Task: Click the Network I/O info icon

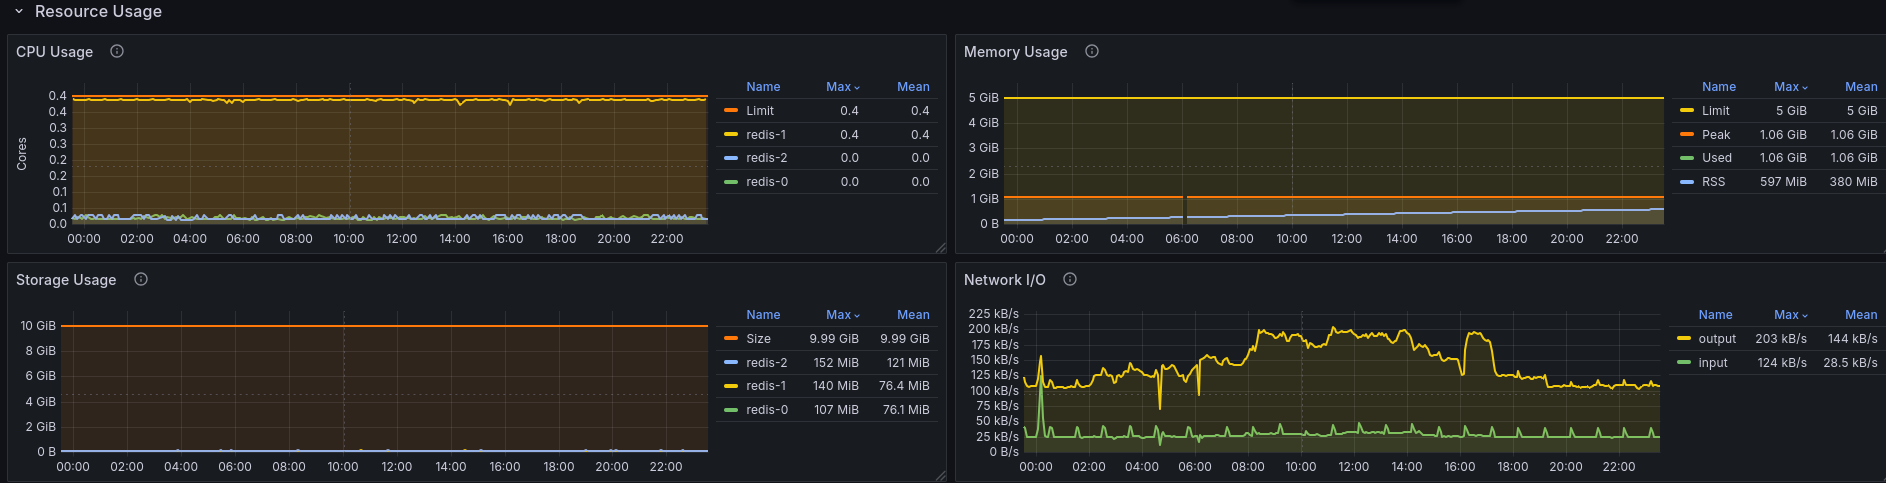Action: pos(1070,279)
